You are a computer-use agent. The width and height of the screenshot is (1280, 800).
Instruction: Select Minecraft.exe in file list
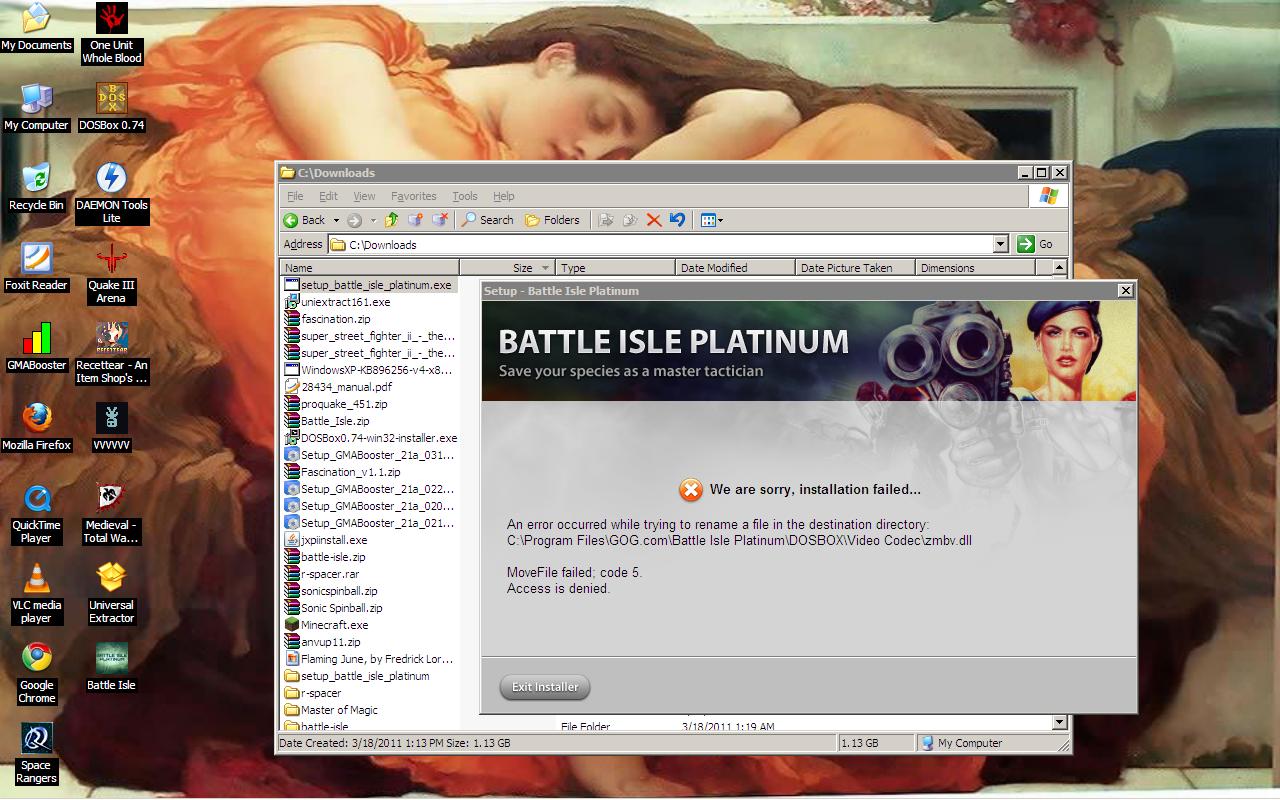tap(327, 625)
